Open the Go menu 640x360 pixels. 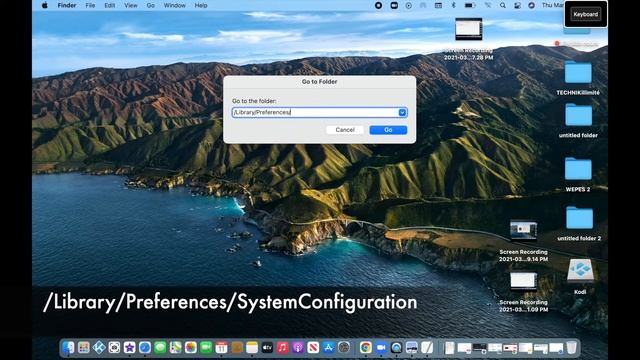click(151, 5)
